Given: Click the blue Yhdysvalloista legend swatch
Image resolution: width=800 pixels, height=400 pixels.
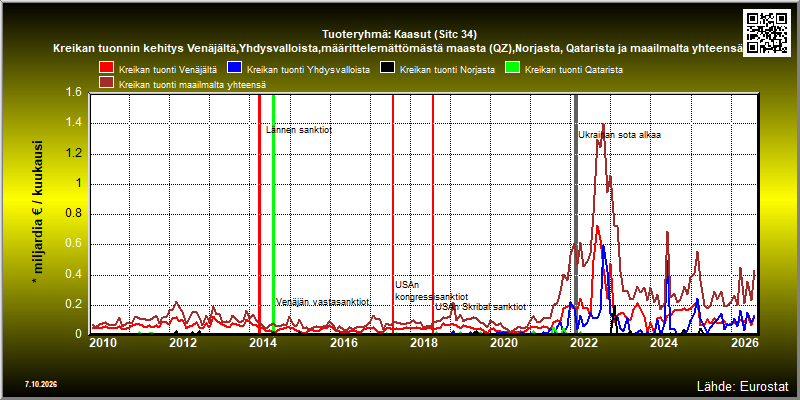Looking at the screenshot, I should click(235, 69).
